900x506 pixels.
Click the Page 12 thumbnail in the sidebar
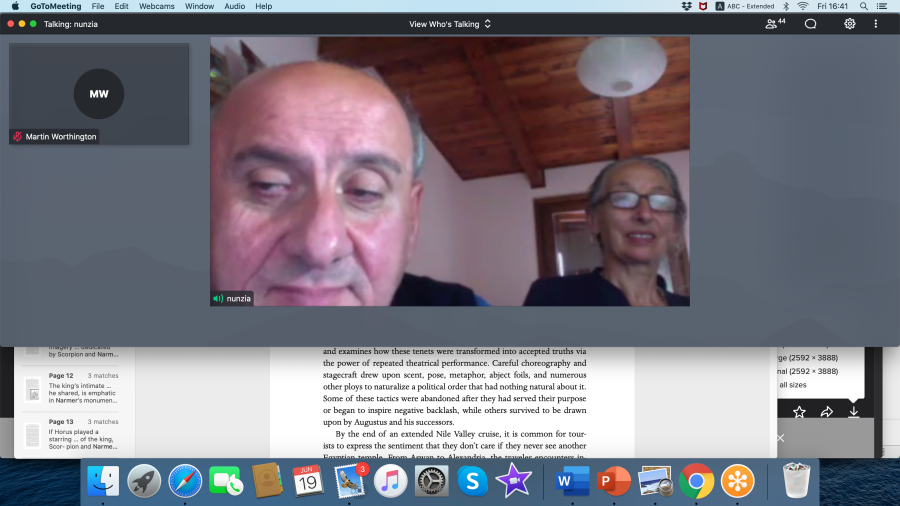click(33, 390)
